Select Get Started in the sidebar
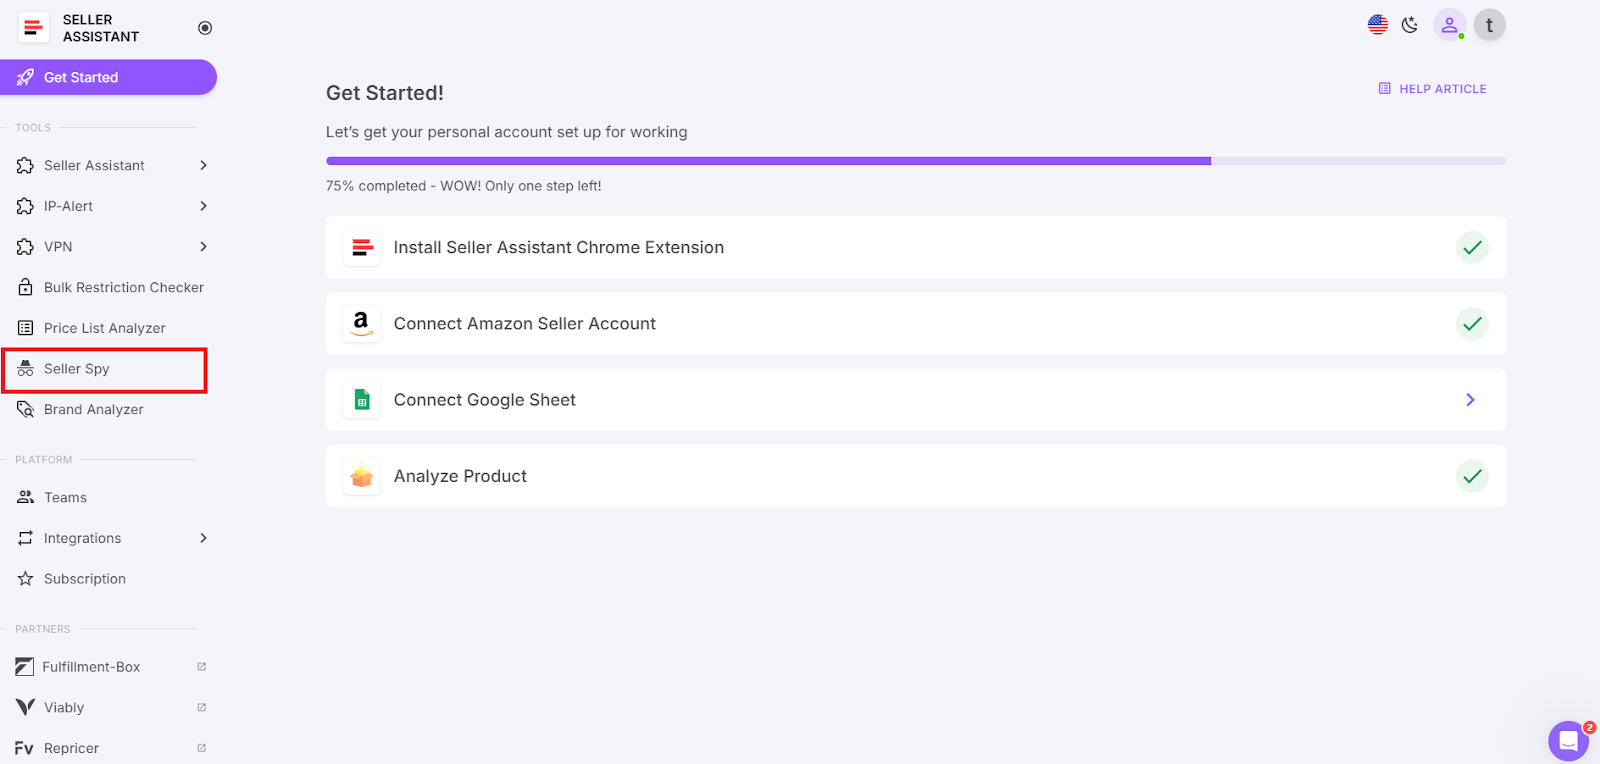Viewport: 1600px width, 764px height. pos(81,77)
